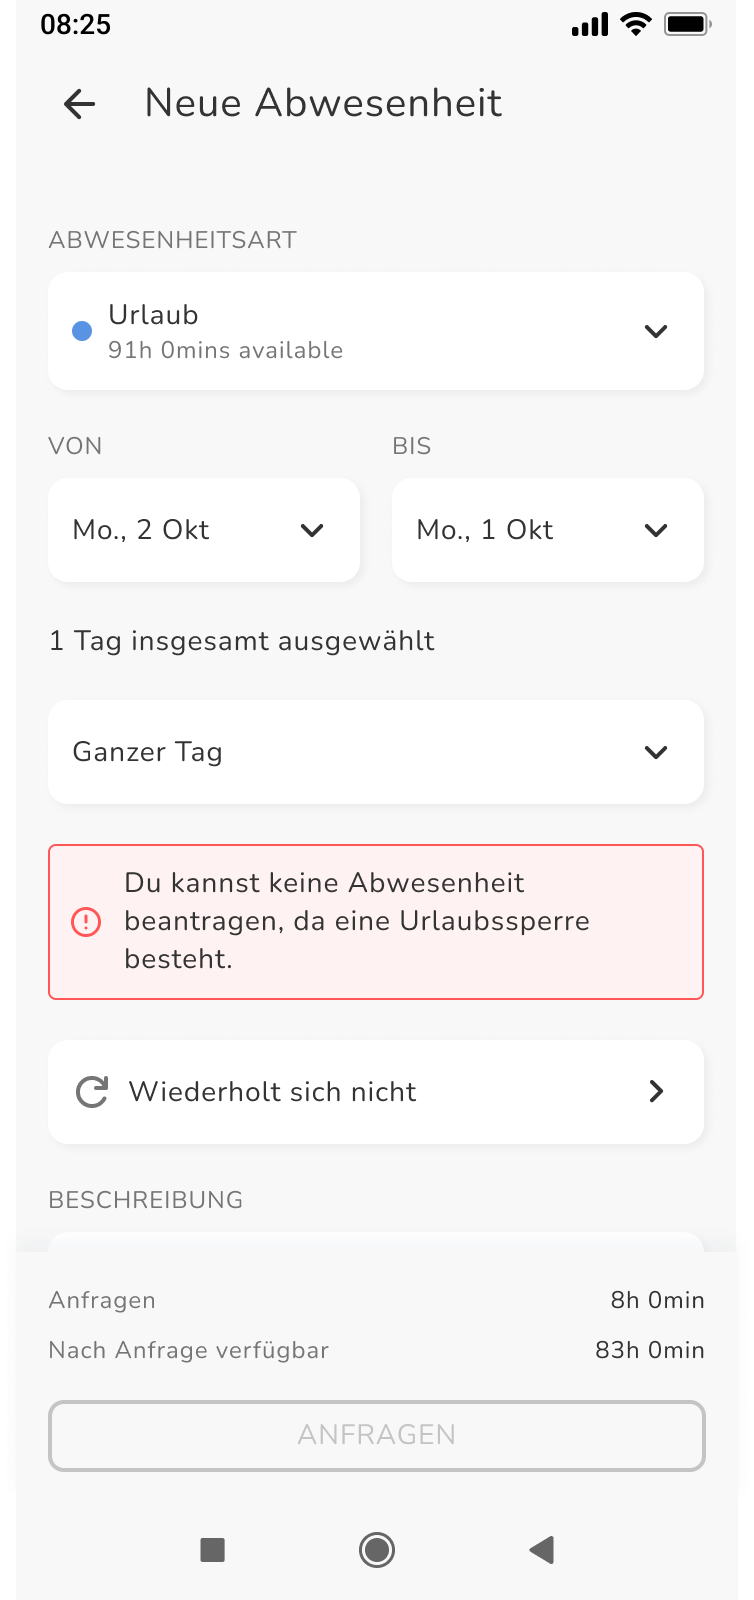This screenshot has height=1600, width=754.
Task: Tap the Android square recents button
Action: coord(212,1550)
